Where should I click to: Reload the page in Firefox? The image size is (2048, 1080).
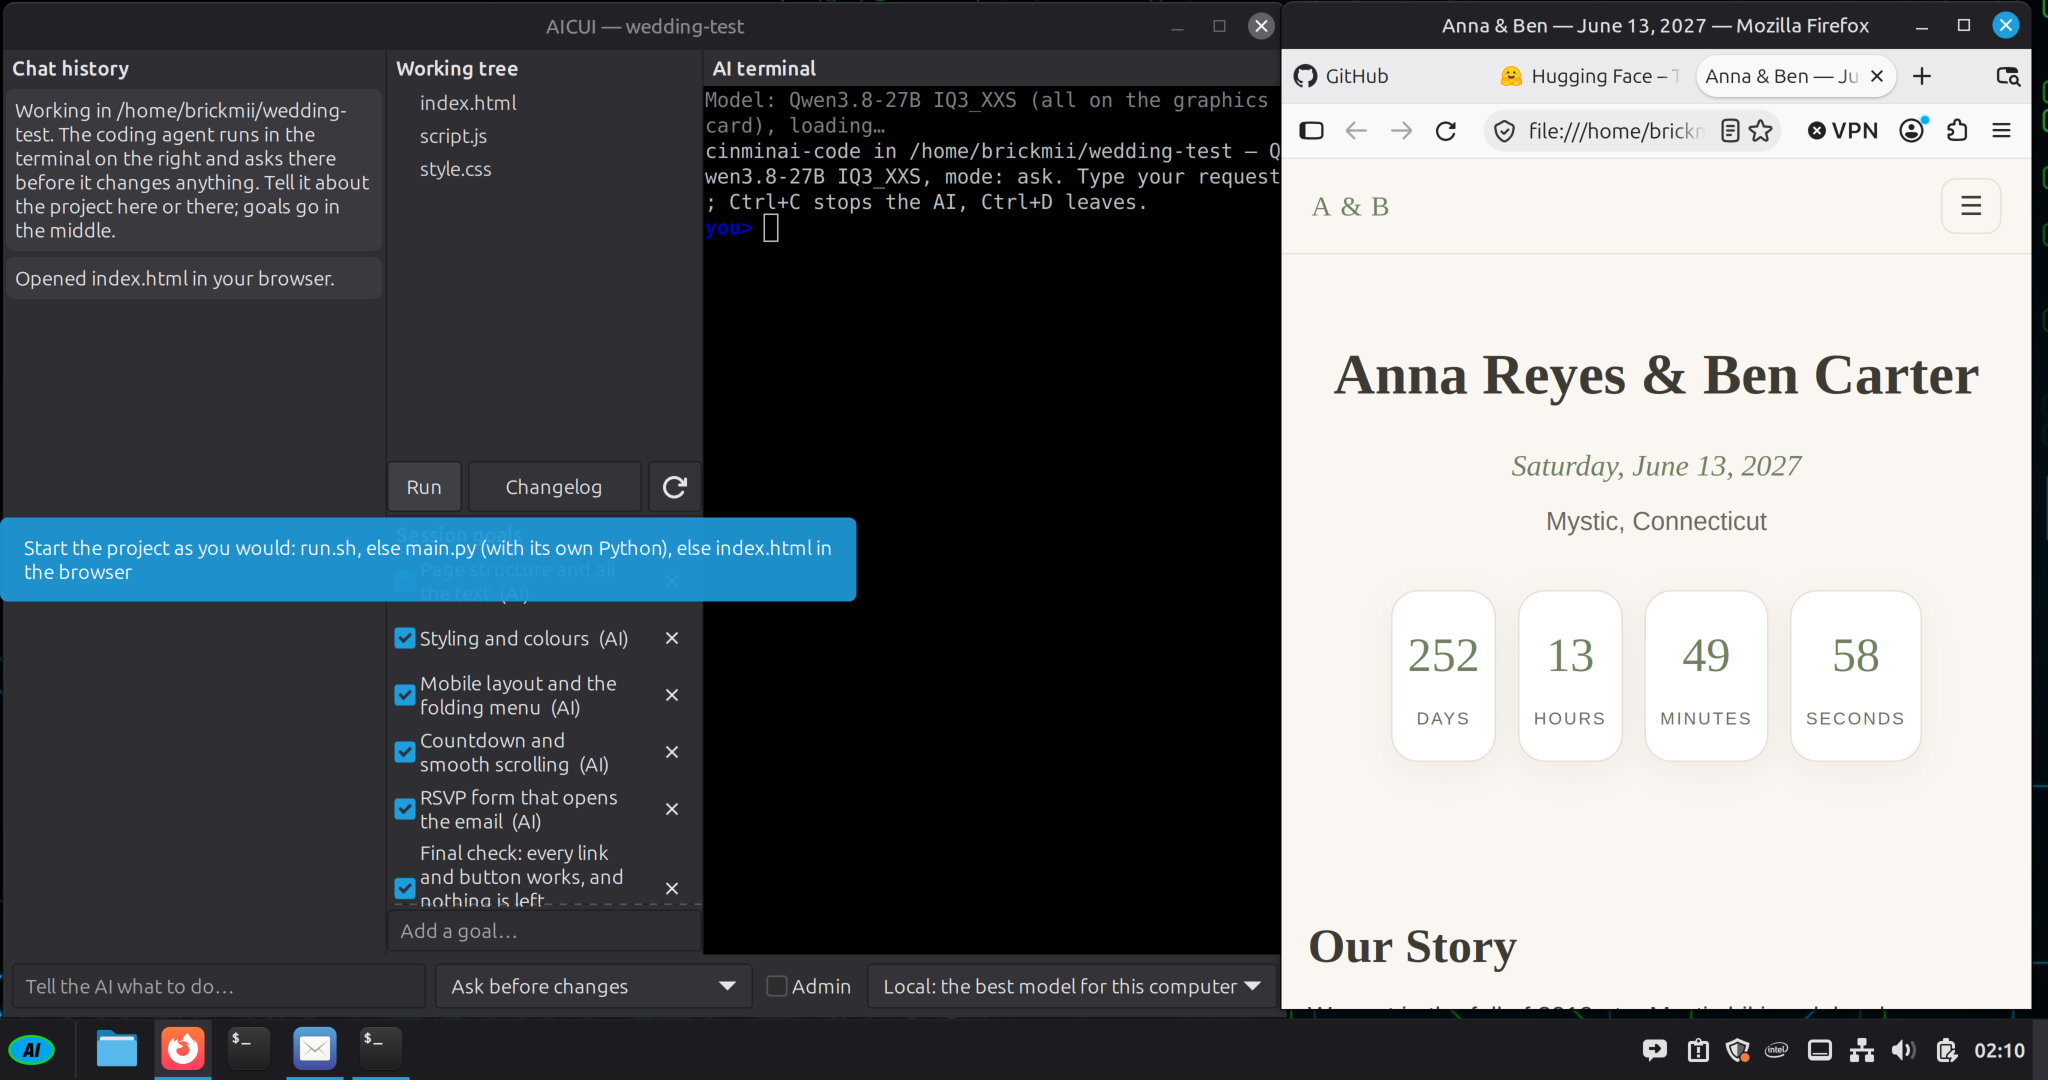pos(1446,131)
